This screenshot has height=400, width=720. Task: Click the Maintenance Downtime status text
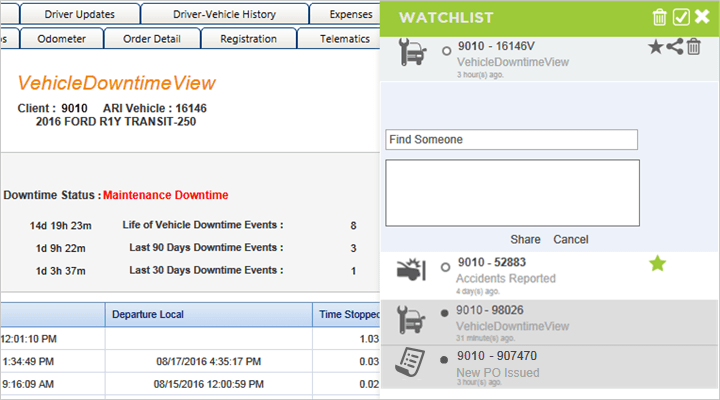(x=165, y=195)
